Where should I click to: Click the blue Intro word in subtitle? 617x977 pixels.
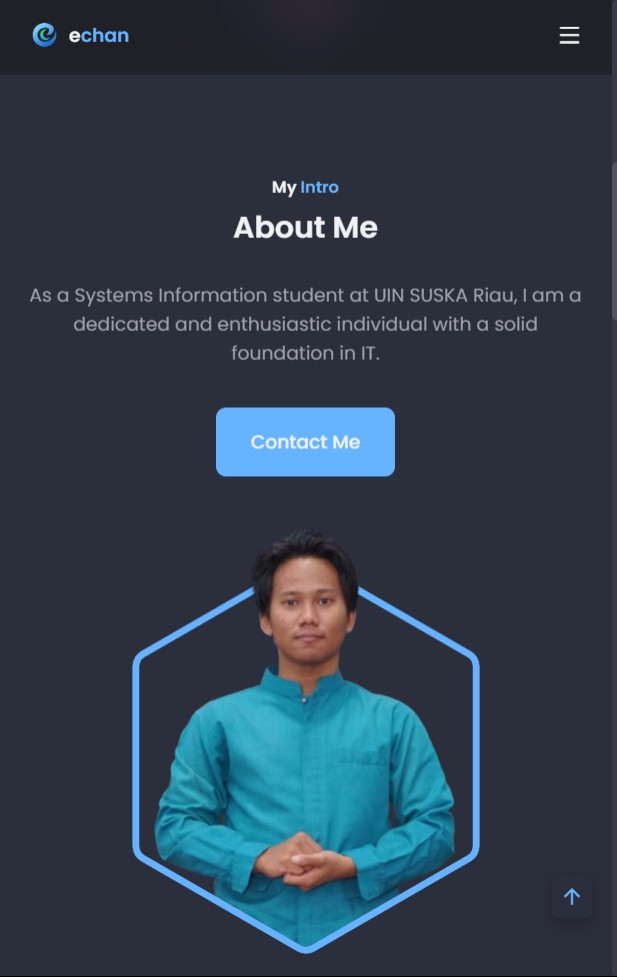[x=319, y=187]
